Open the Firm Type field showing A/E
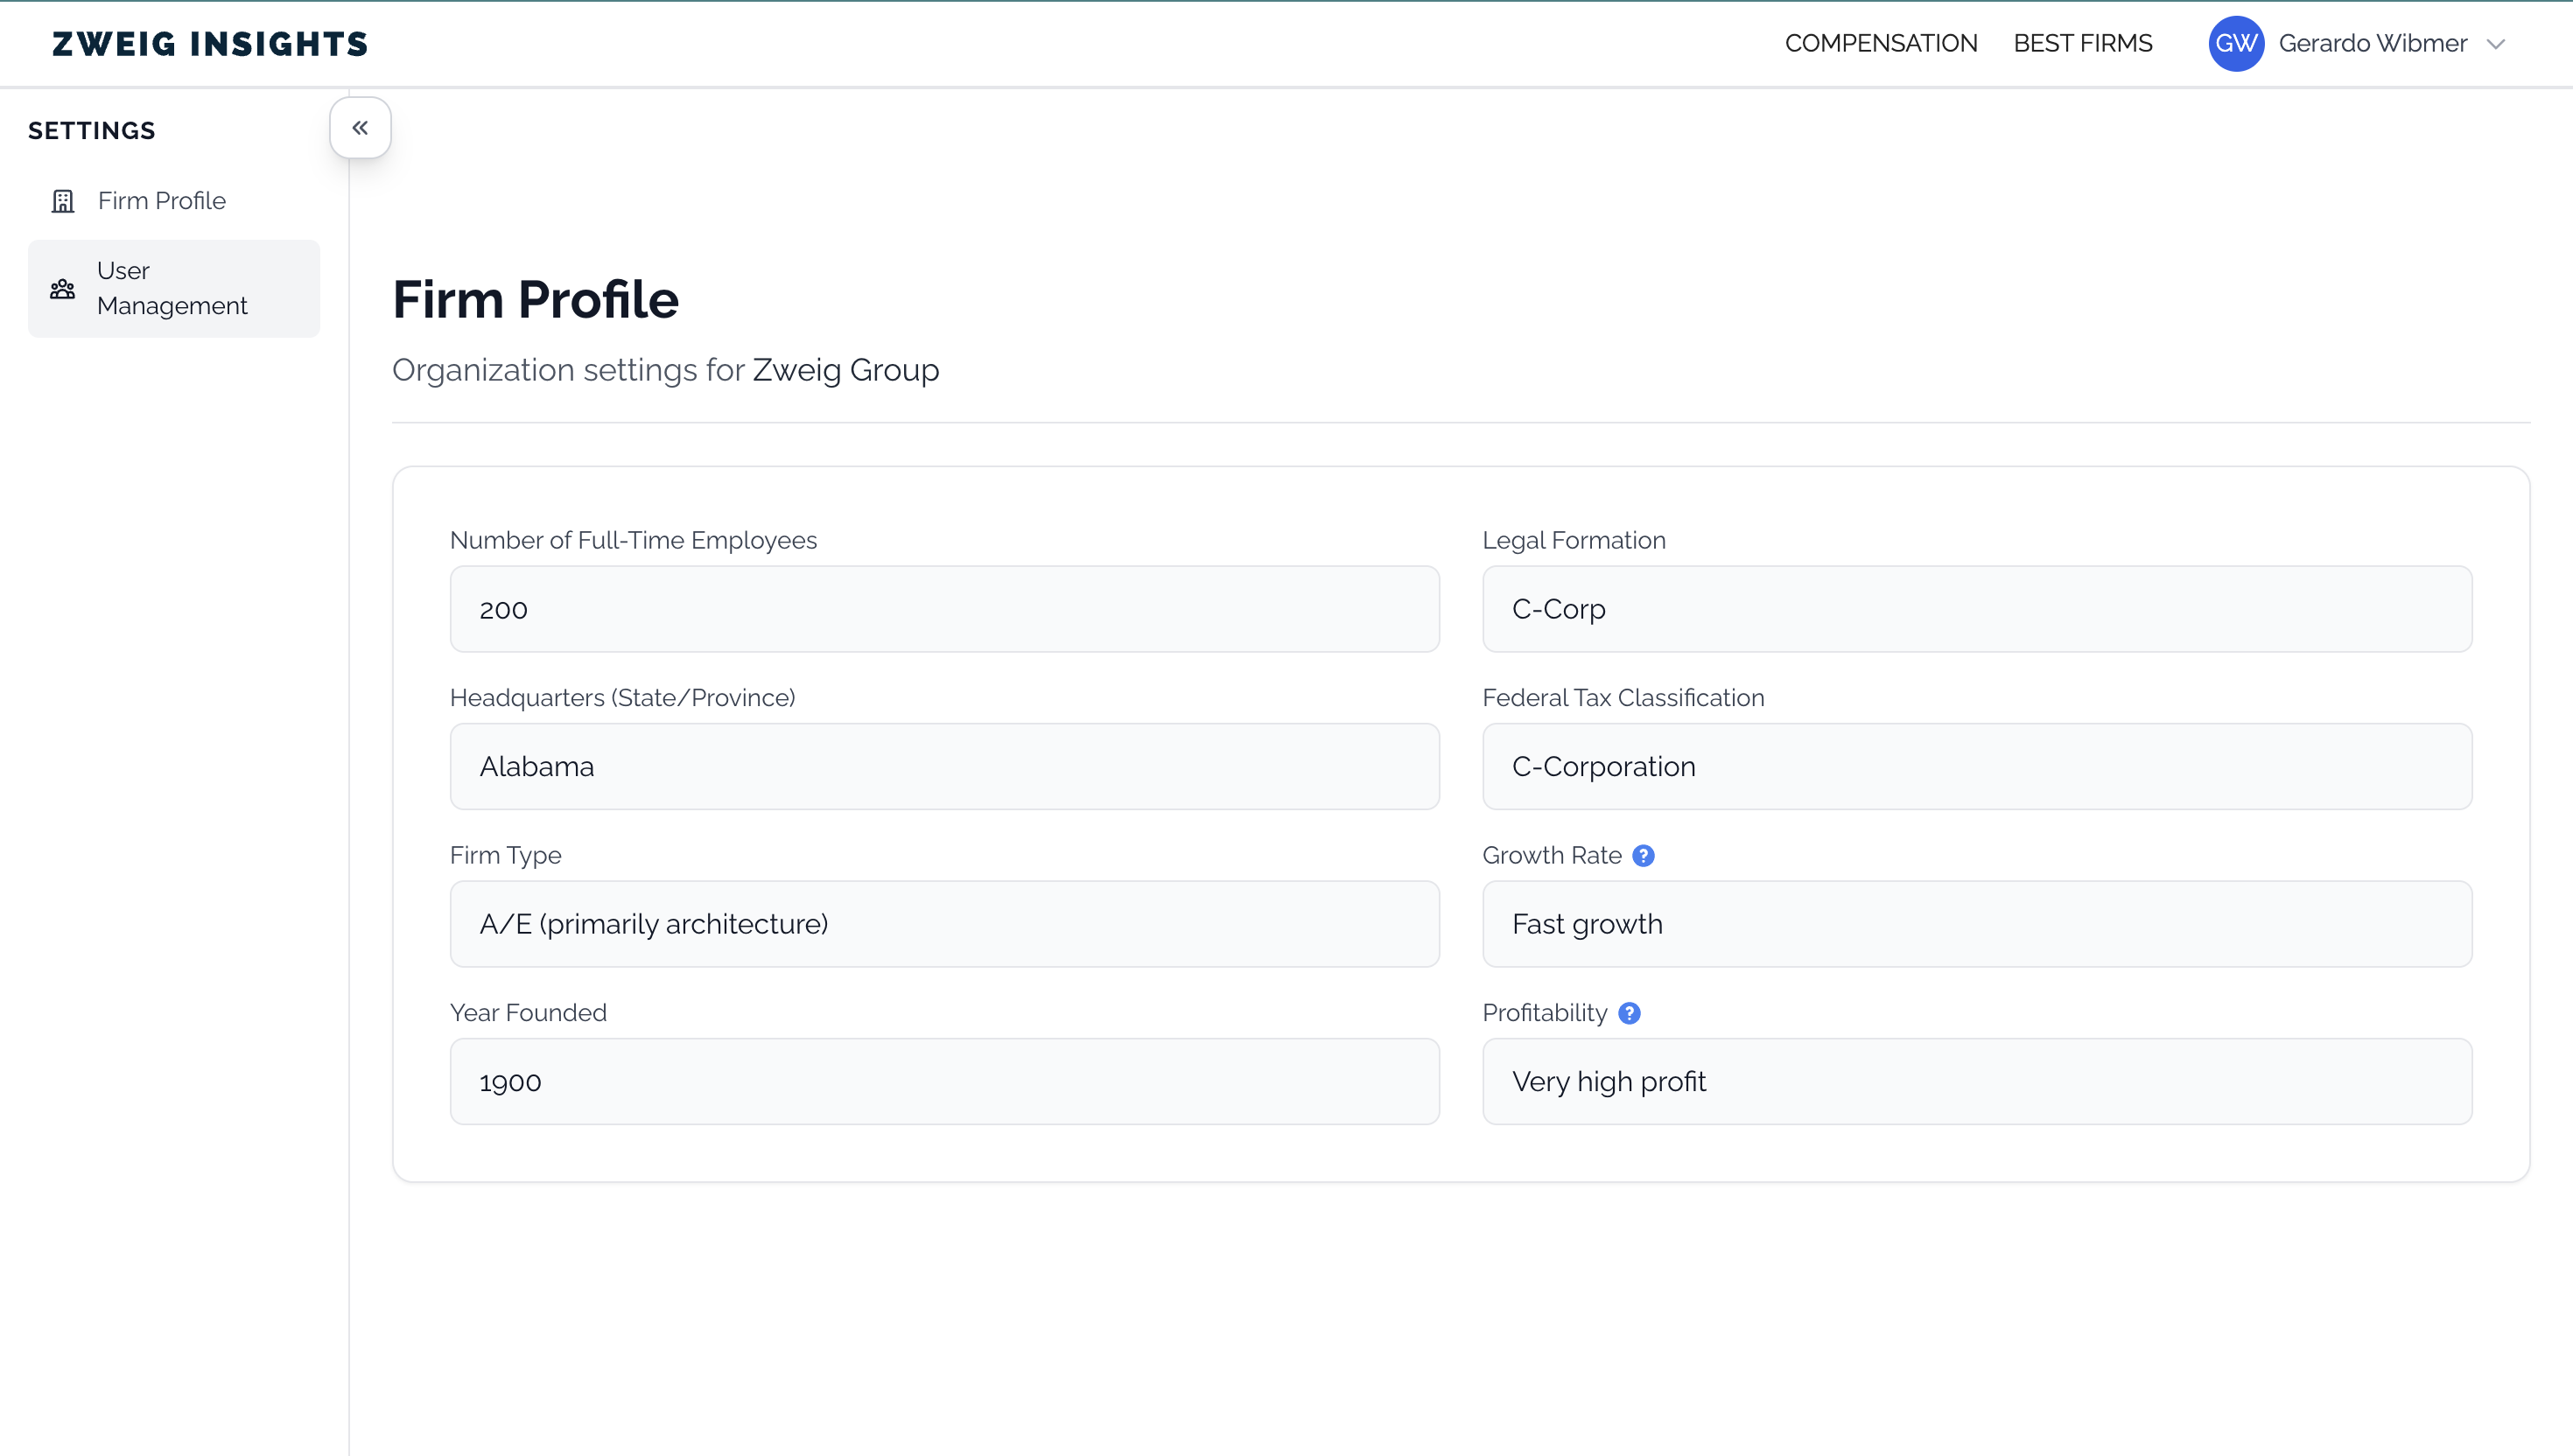 [944, 924]
